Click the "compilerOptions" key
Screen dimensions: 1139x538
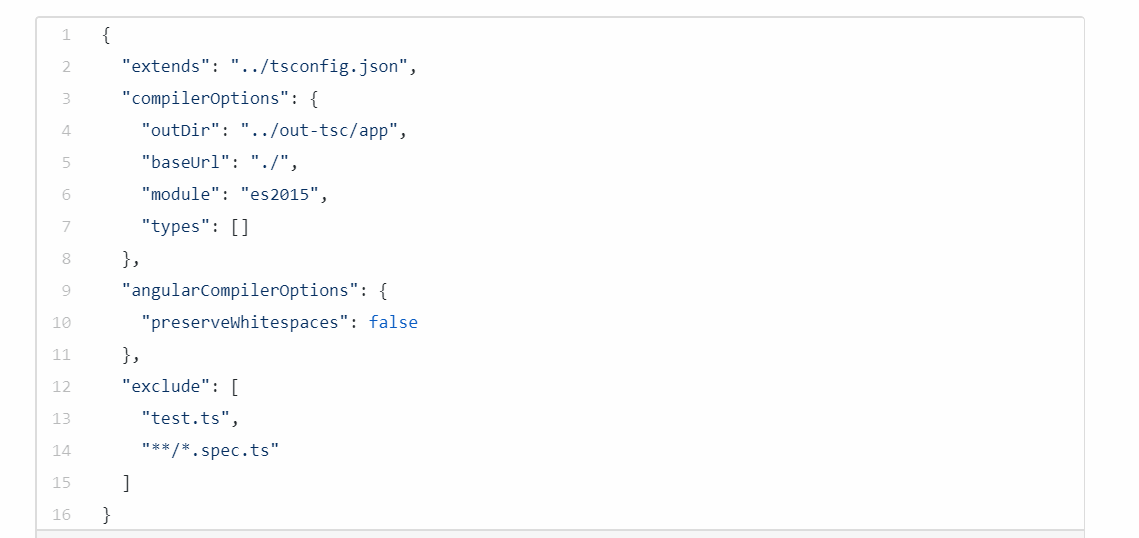[x=200, y=99]
